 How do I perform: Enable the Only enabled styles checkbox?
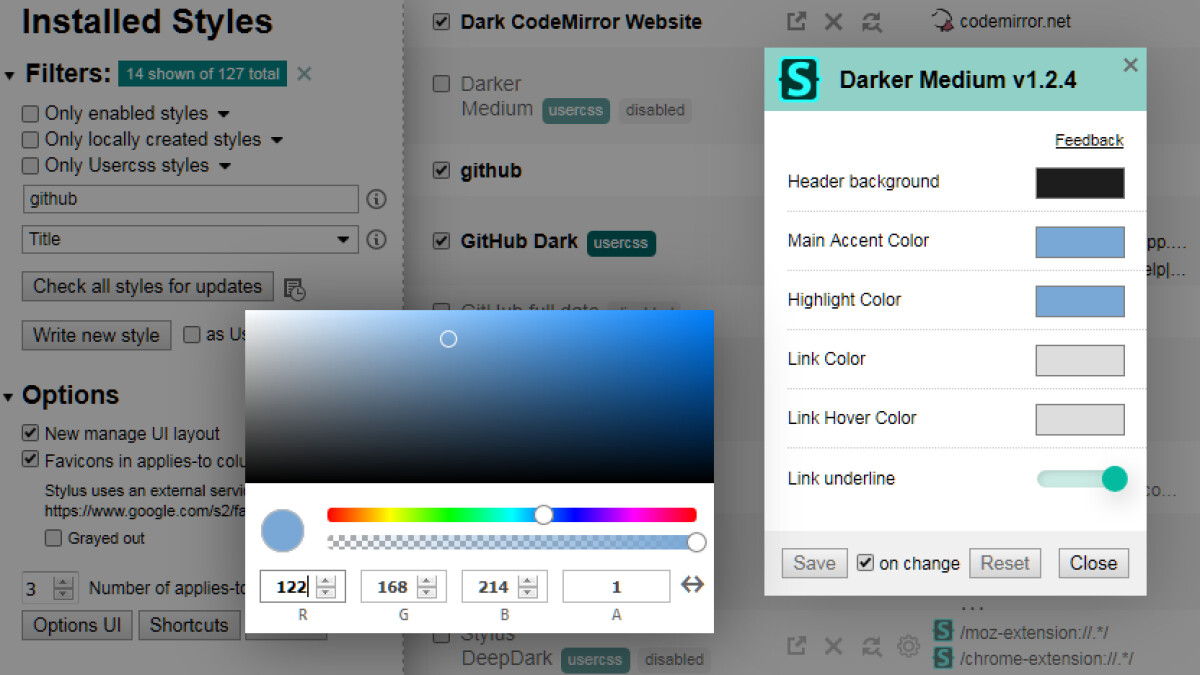coord(31,114)
